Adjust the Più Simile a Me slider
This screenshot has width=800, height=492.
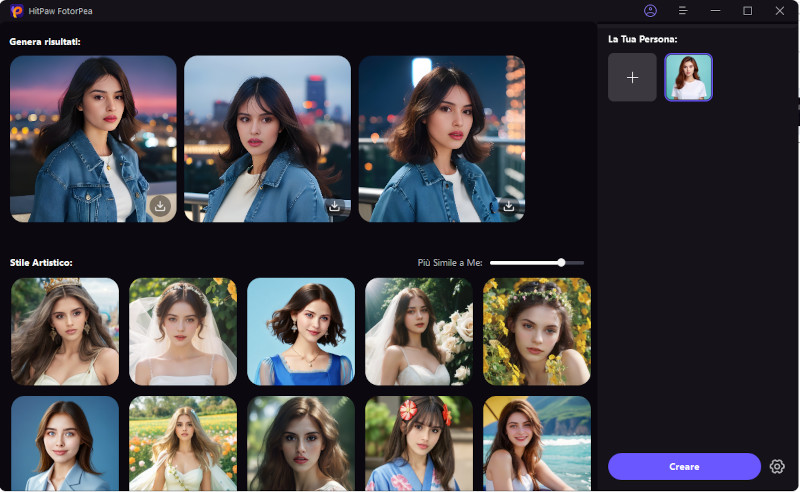coord(537,263)
